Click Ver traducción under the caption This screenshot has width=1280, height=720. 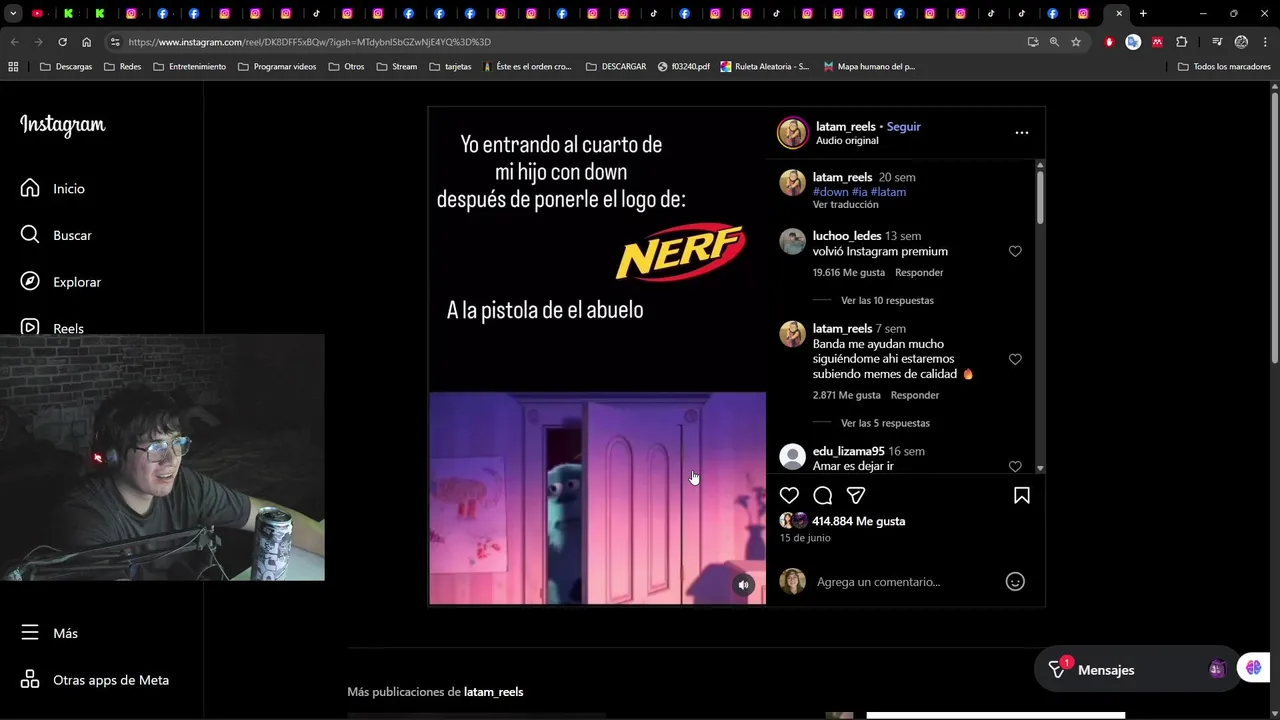[846, 205]
